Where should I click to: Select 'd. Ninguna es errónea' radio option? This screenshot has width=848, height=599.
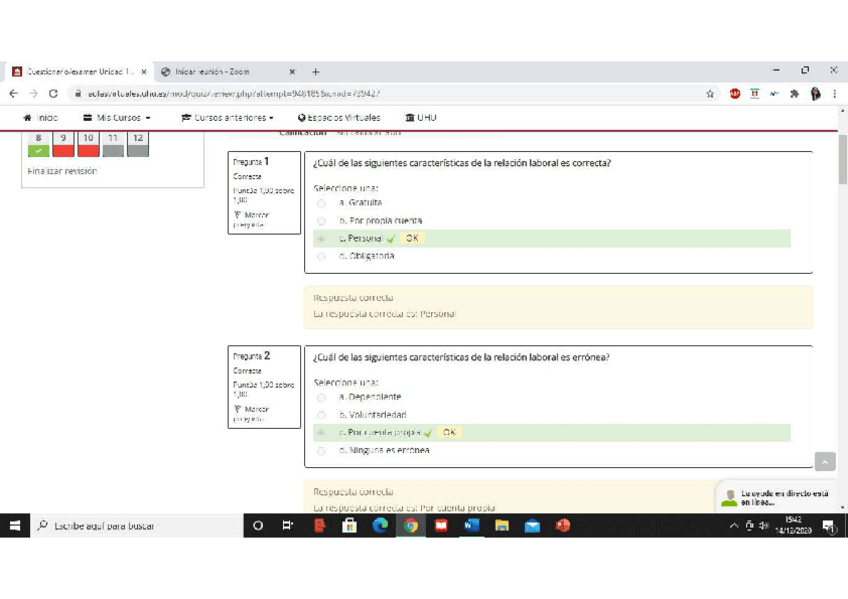(321, 451)
